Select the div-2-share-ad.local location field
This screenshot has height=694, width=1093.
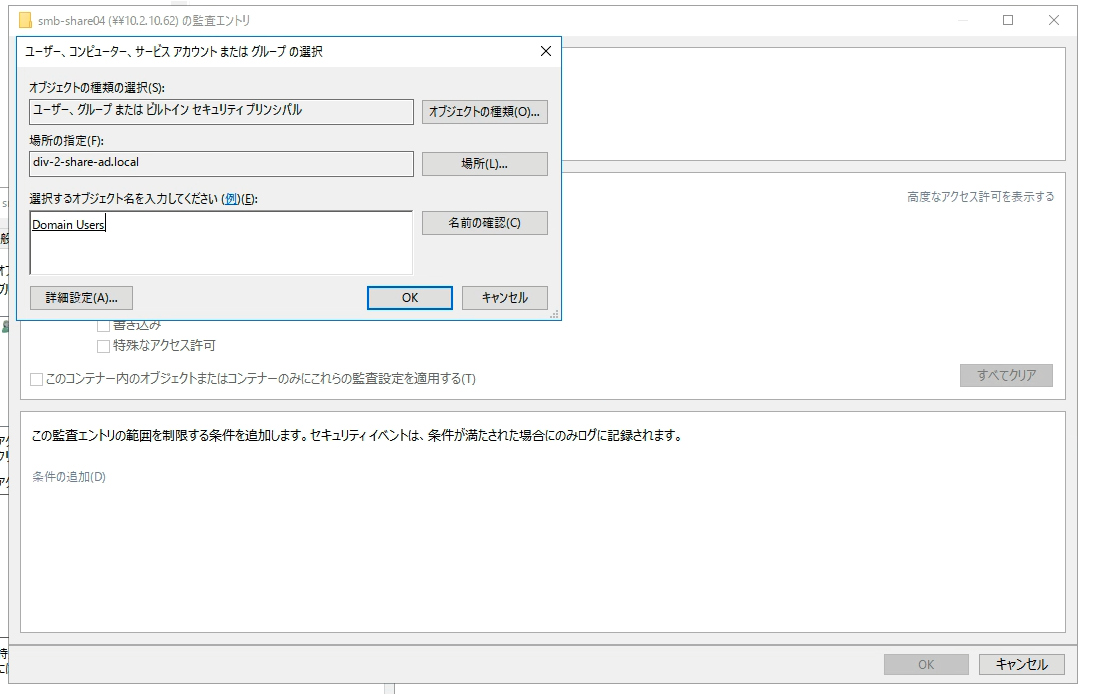click(220, 163)
